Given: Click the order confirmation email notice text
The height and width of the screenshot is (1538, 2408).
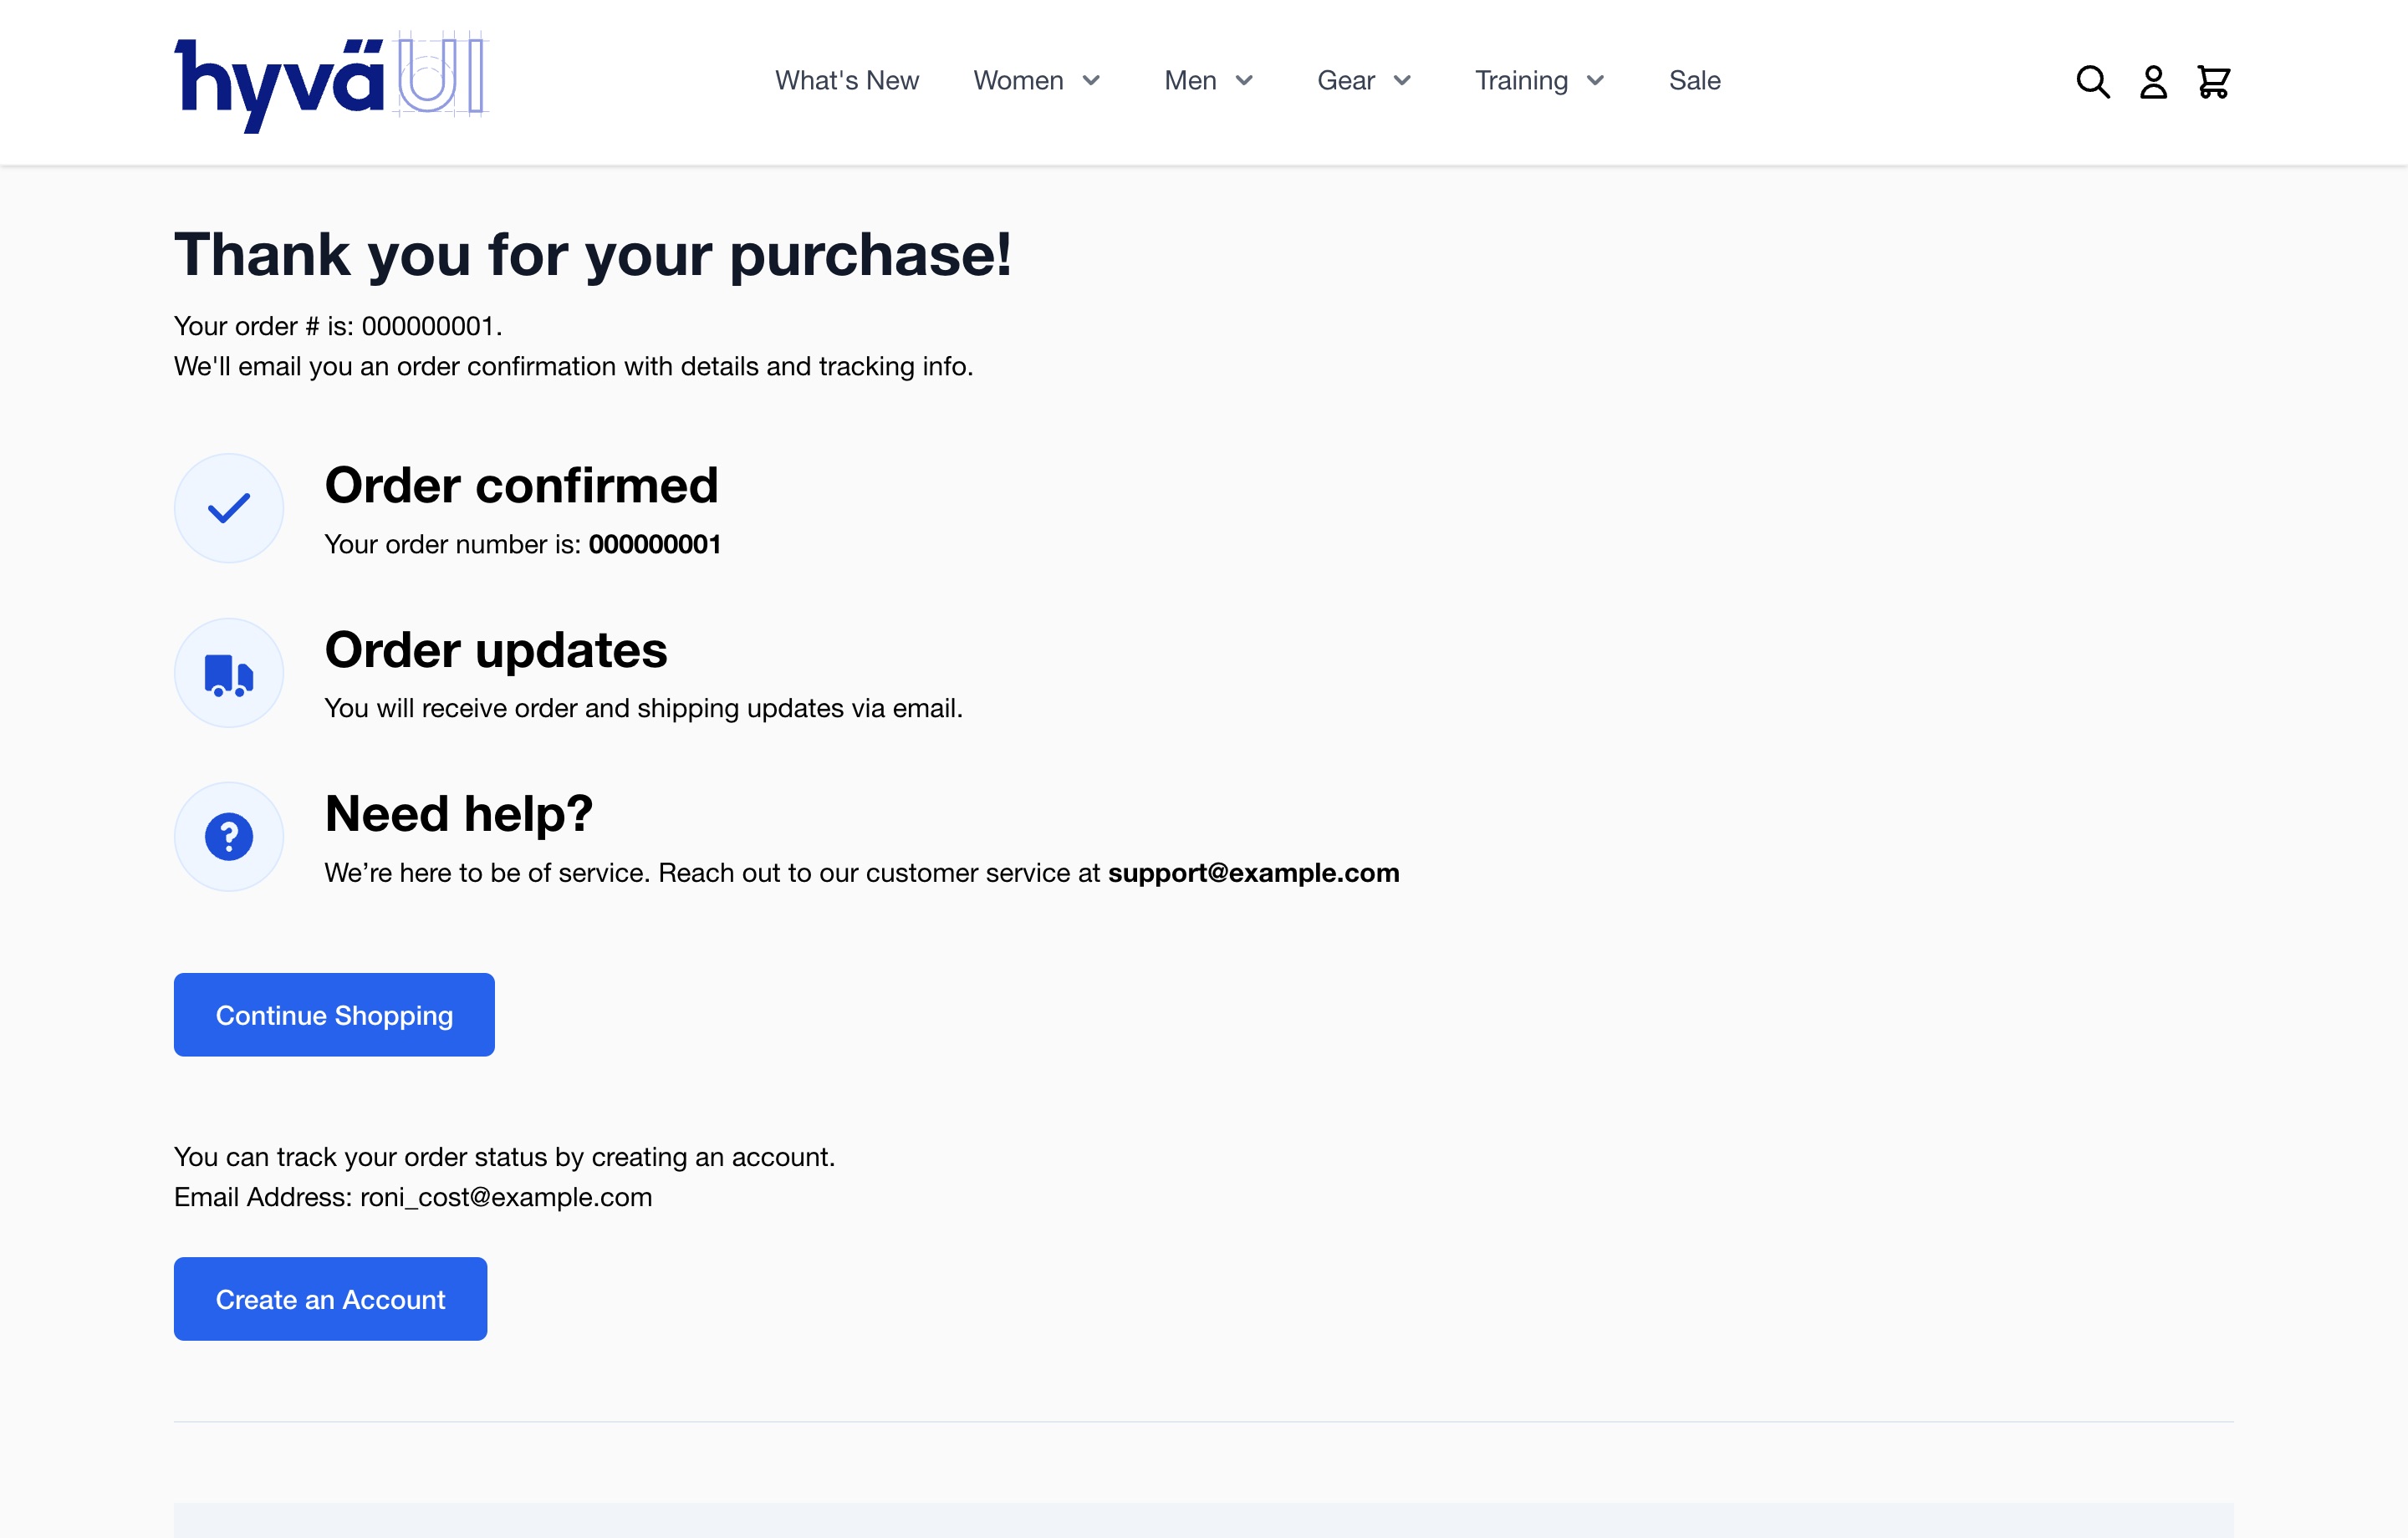Looking at the screenshot, I should click(x=573, y=367).
